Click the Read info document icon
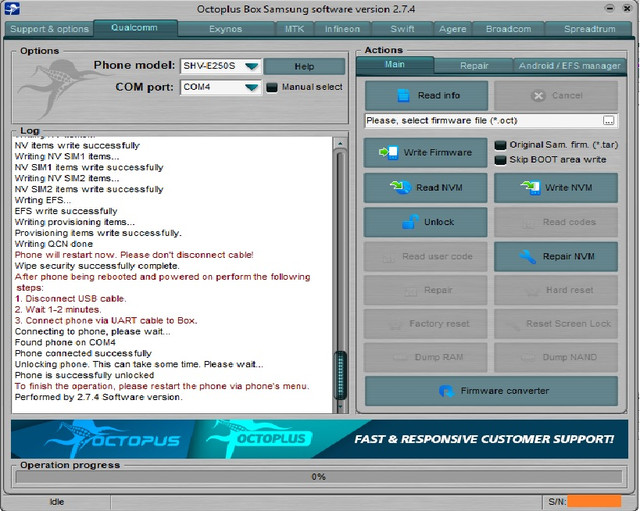 coord(403,96)
